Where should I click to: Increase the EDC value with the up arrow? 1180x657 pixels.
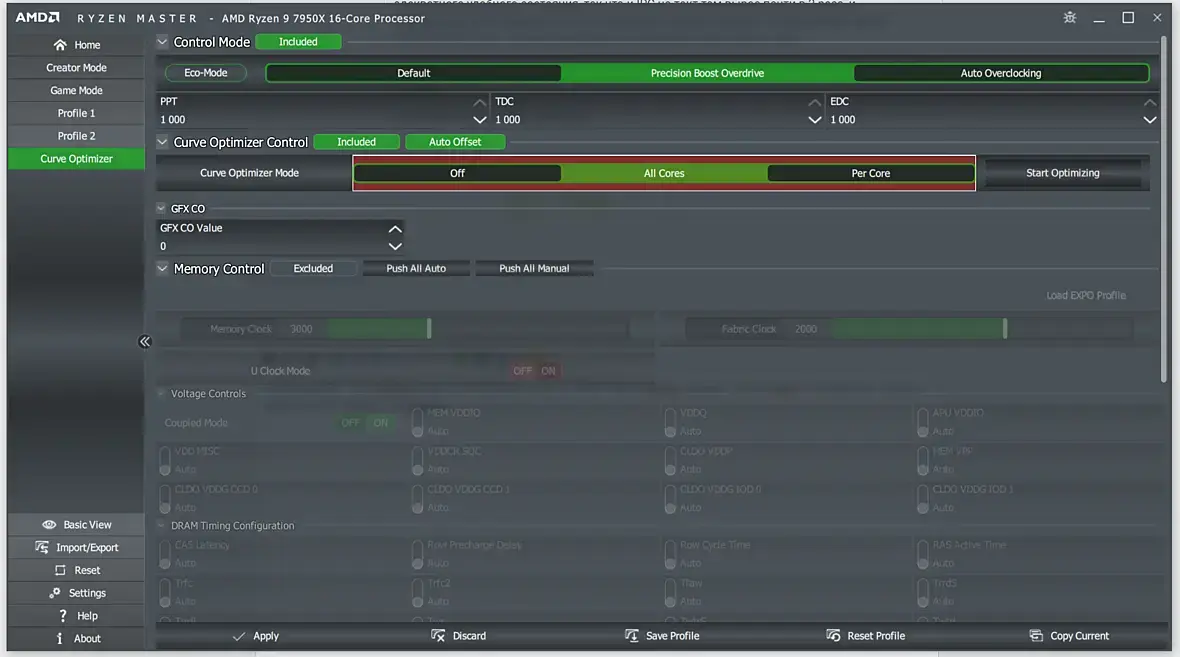pyautogui.click(x=1149, y=102)
